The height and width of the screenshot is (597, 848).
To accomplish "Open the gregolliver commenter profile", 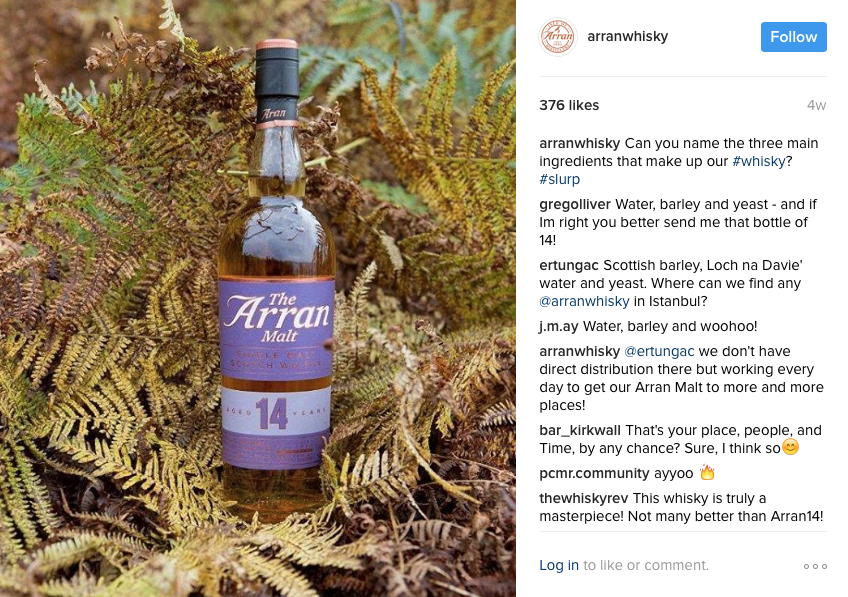I will tap(575, 204).
